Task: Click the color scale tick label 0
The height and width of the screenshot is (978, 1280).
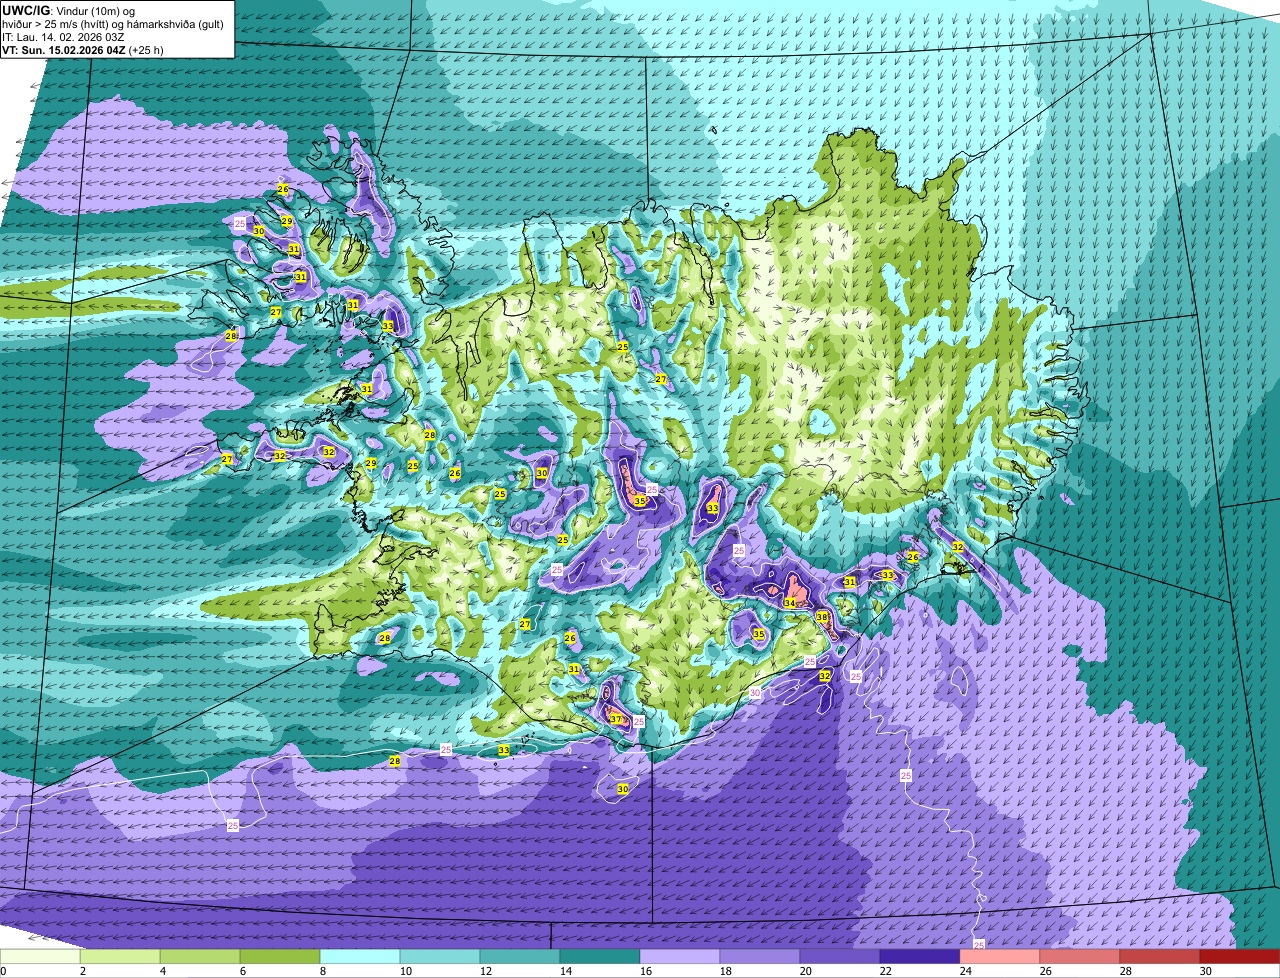Action: tap(4, 971)
